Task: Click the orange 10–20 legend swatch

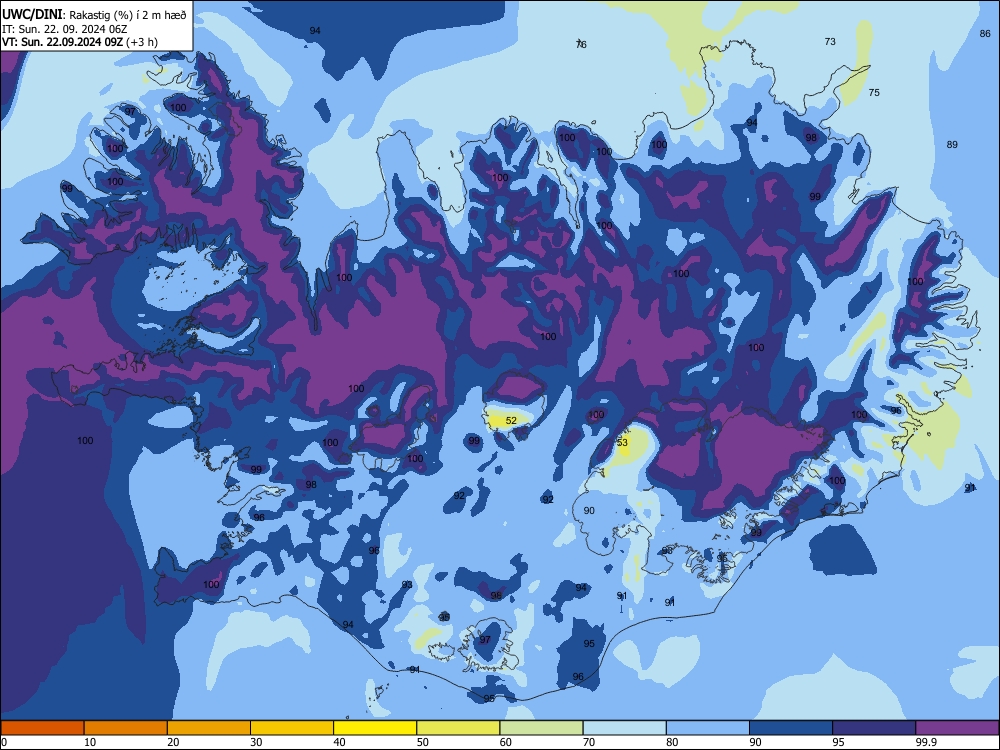Action: (x=126, y=728)
